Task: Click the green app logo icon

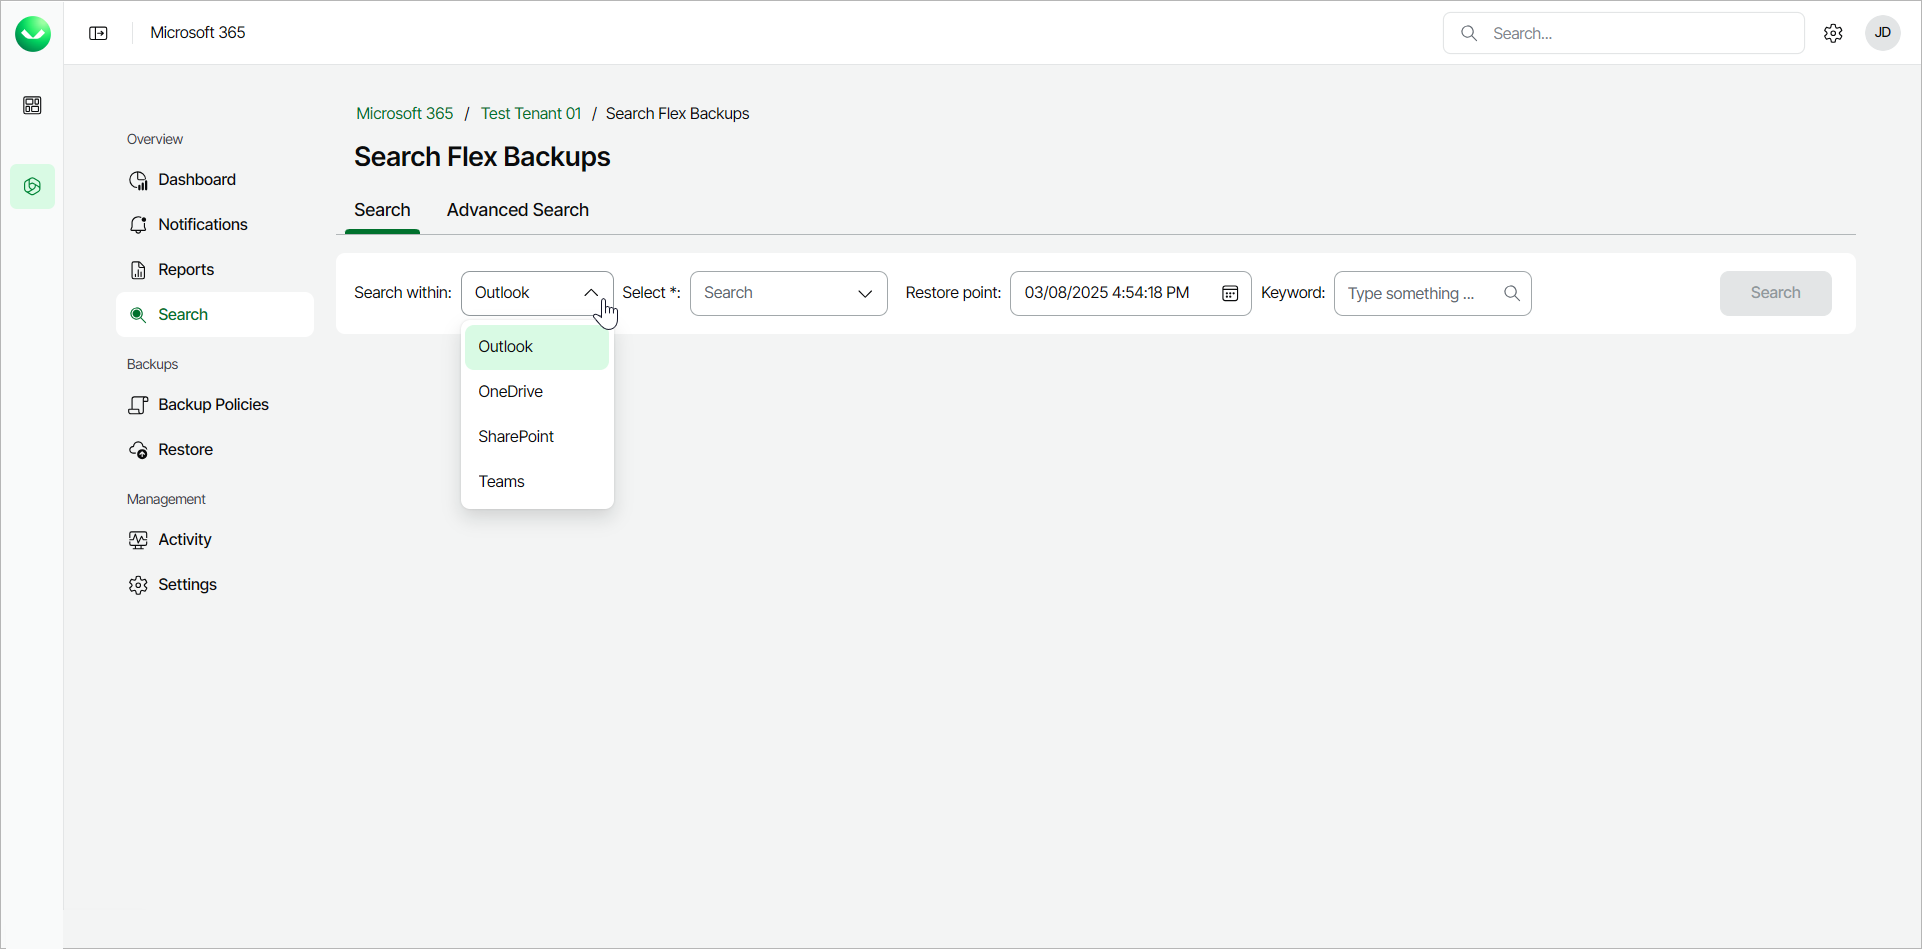Action: tap(33, 34)
